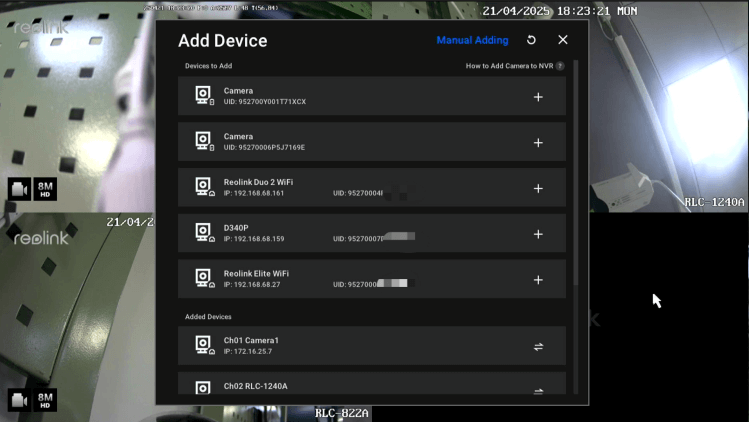Swap channel for Ch02 RLC-1240A
749x422 pixels.
click(x=538, y=391)
